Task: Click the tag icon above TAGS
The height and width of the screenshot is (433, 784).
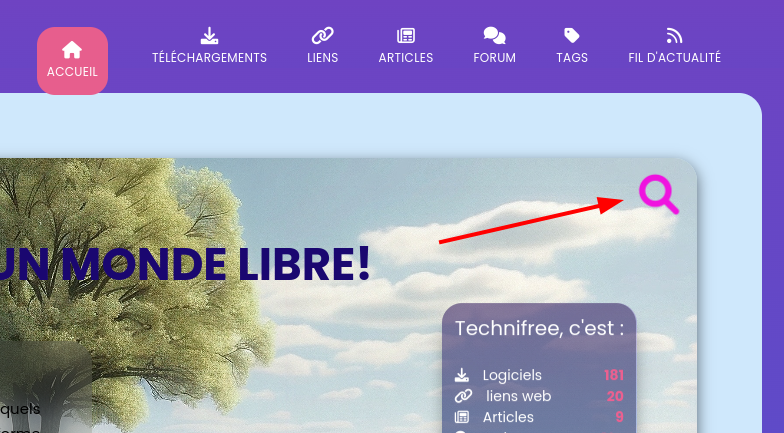Action: coord(572,36)
